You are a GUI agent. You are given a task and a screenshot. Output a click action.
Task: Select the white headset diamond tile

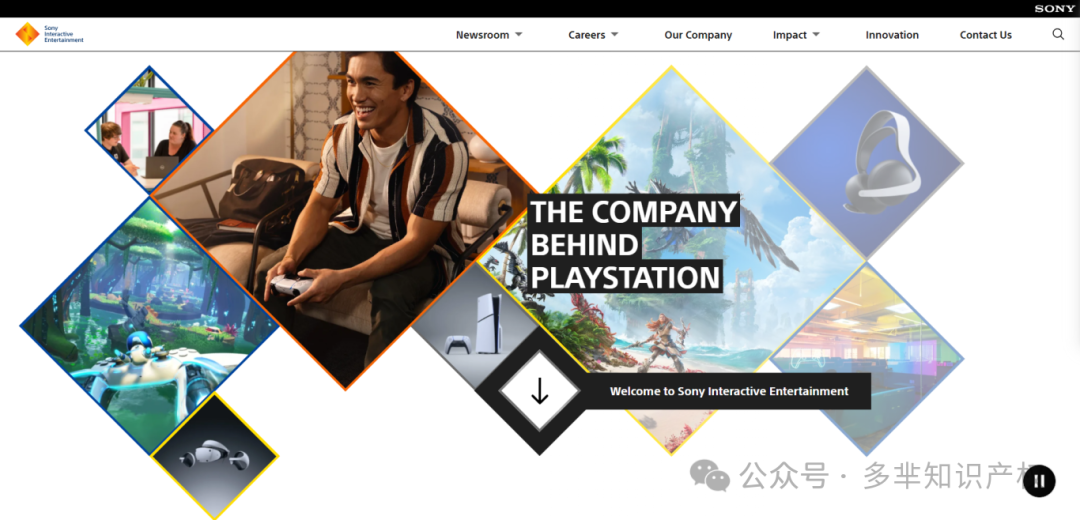coord(866,163)
